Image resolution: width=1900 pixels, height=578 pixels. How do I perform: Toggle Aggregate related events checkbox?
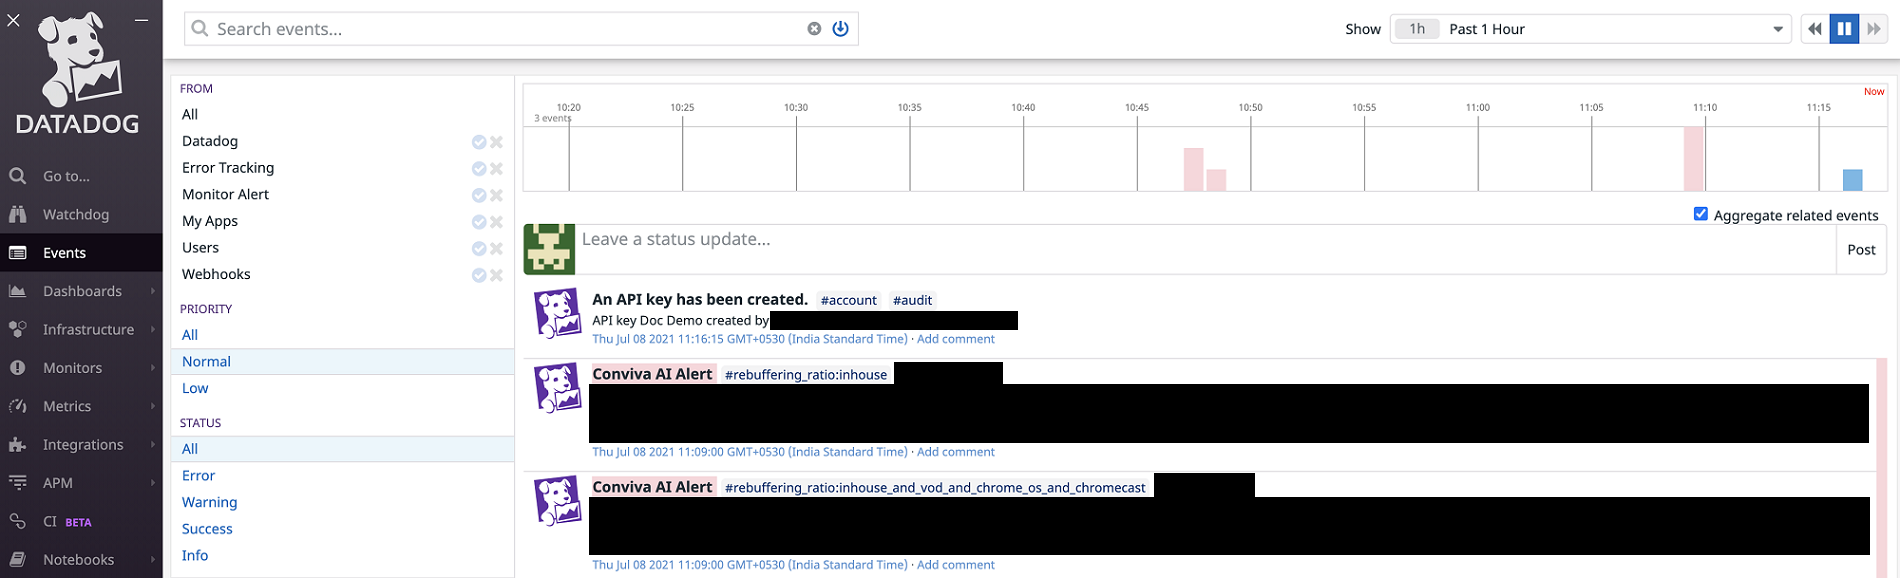pyautogui.click(x=1700, y=214)
